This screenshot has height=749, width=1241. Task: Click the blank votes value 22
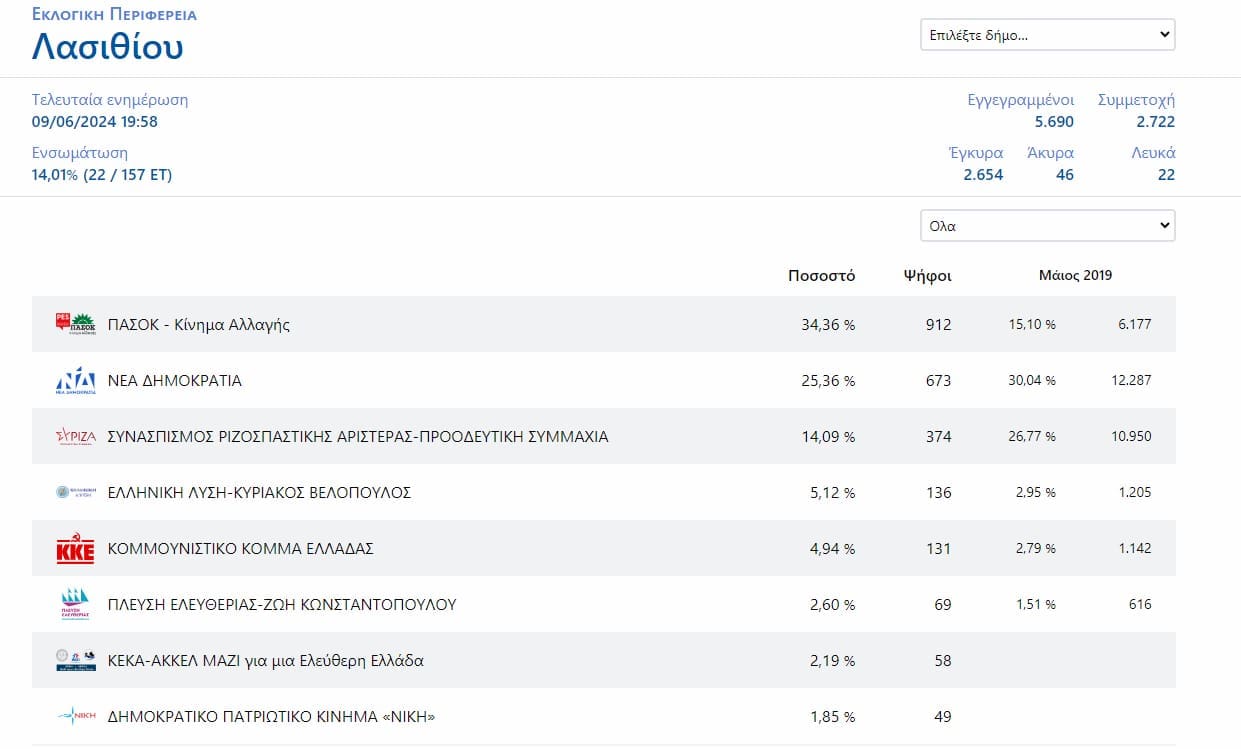1166,175
